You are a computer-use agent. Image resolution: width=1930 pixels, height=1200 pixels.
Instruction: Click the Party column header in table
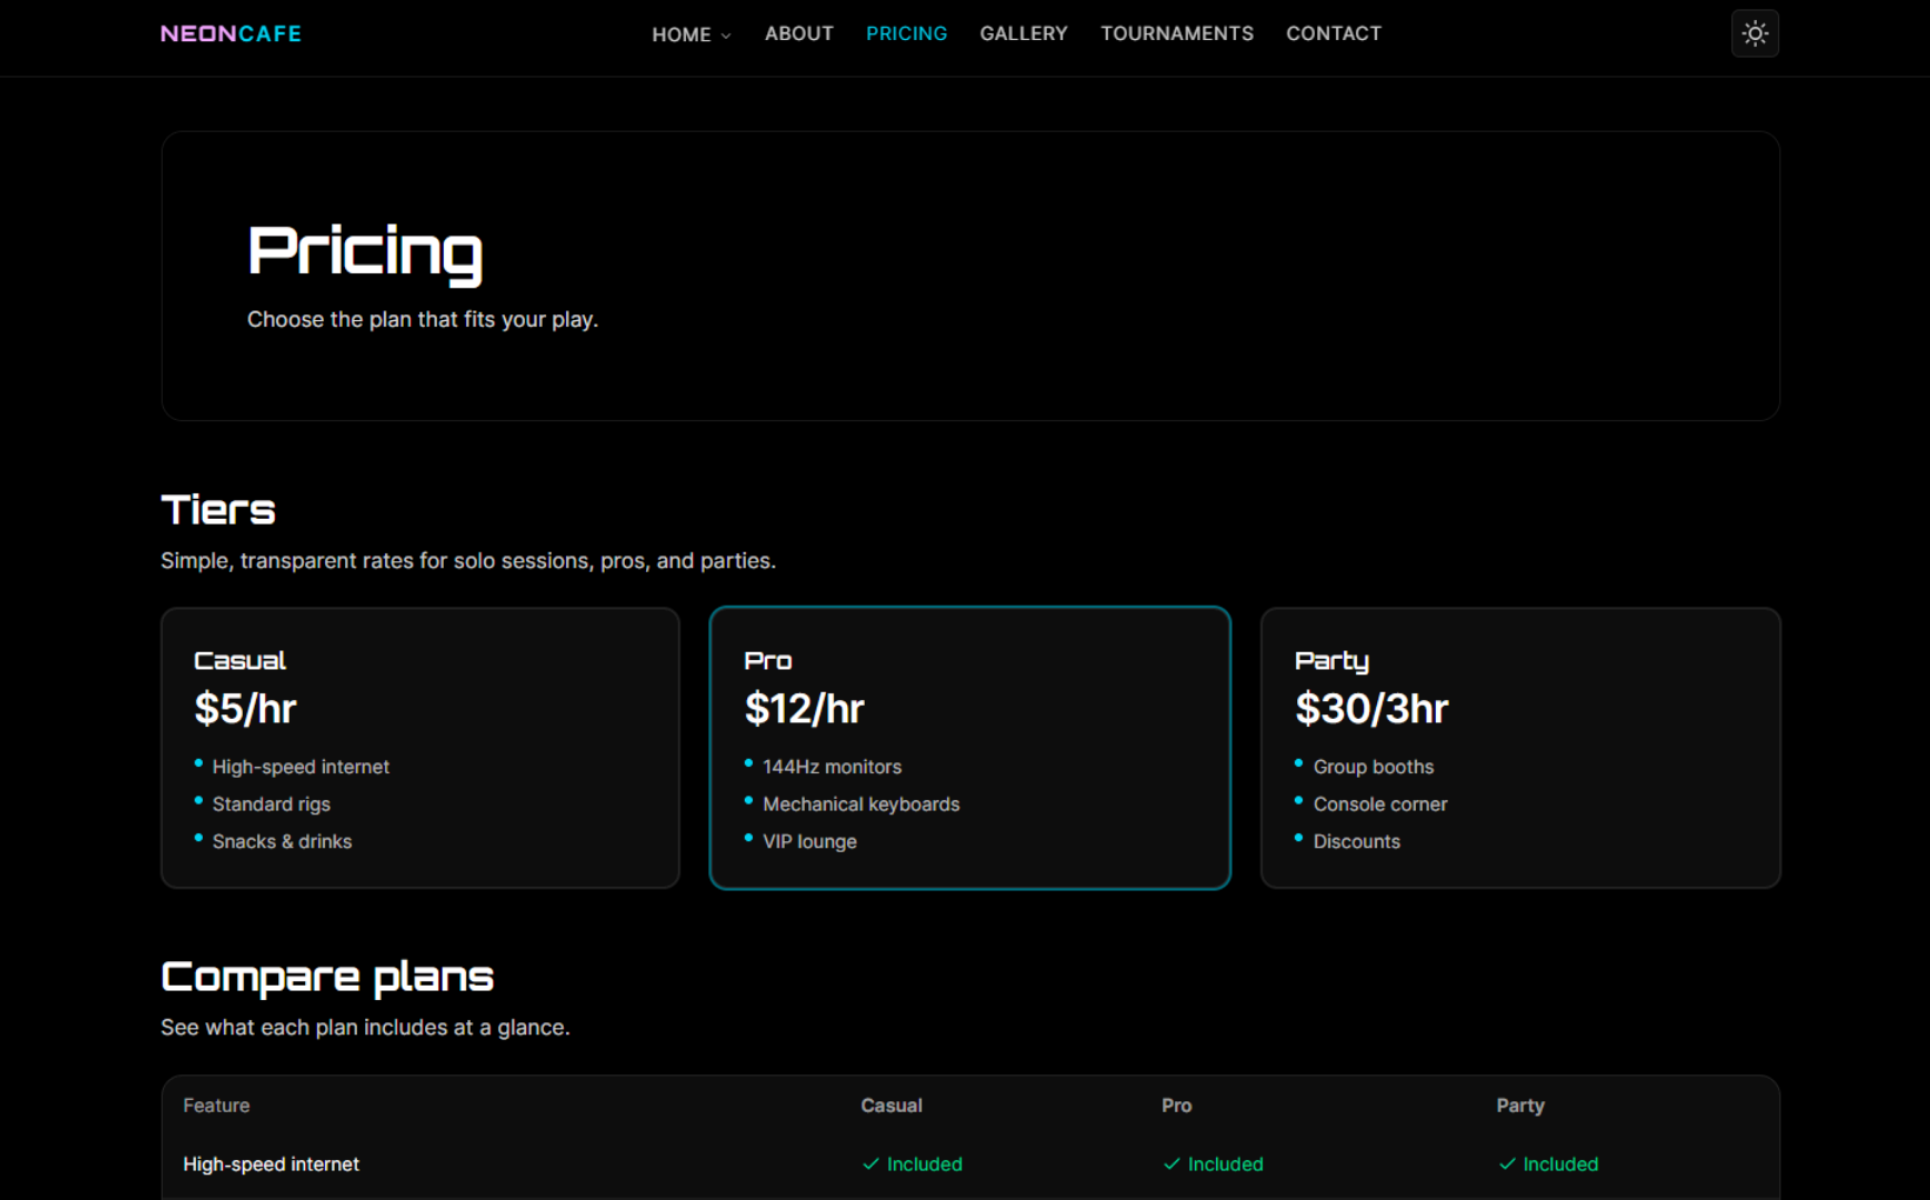(x=1519, y=1106)
